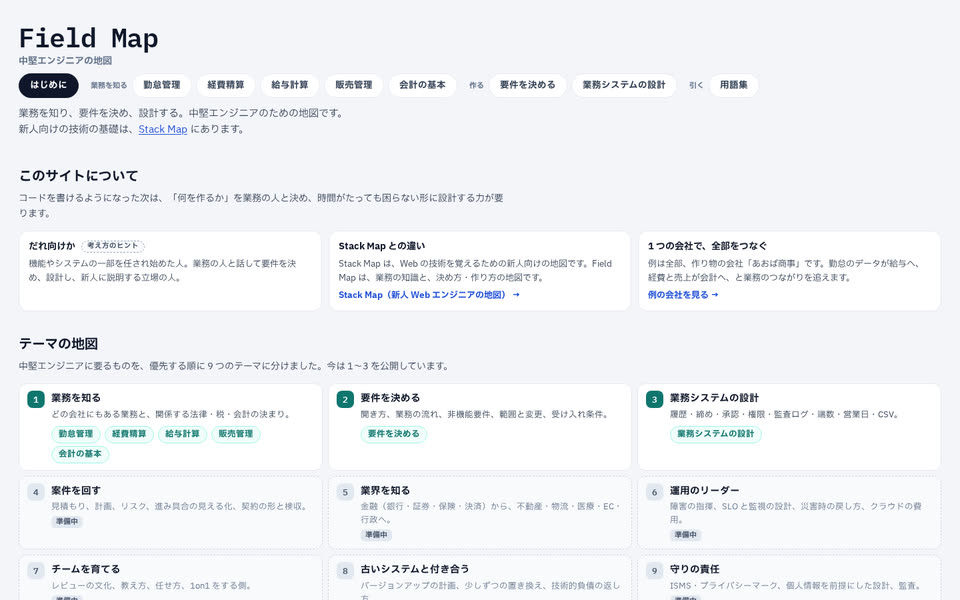960x600 pixels.
Task: Click the gray number 9 badge on 守りの責任
Action: click(x=654, y=571)
